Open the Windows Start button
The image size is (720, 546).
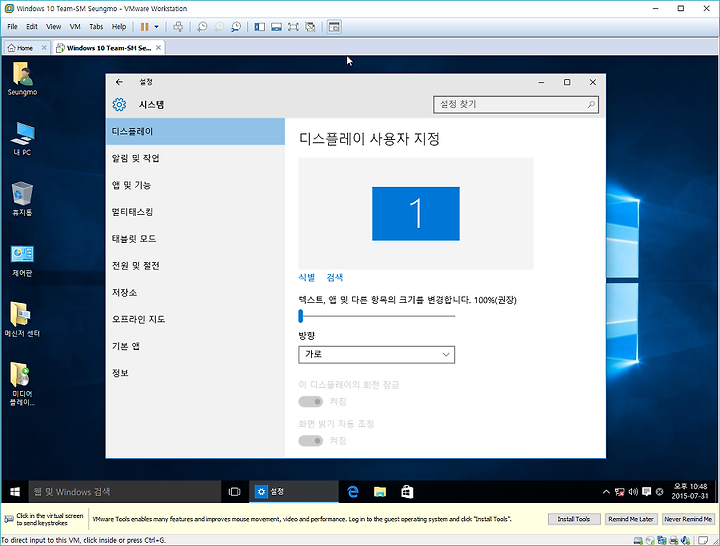click(x=15, y=492)
